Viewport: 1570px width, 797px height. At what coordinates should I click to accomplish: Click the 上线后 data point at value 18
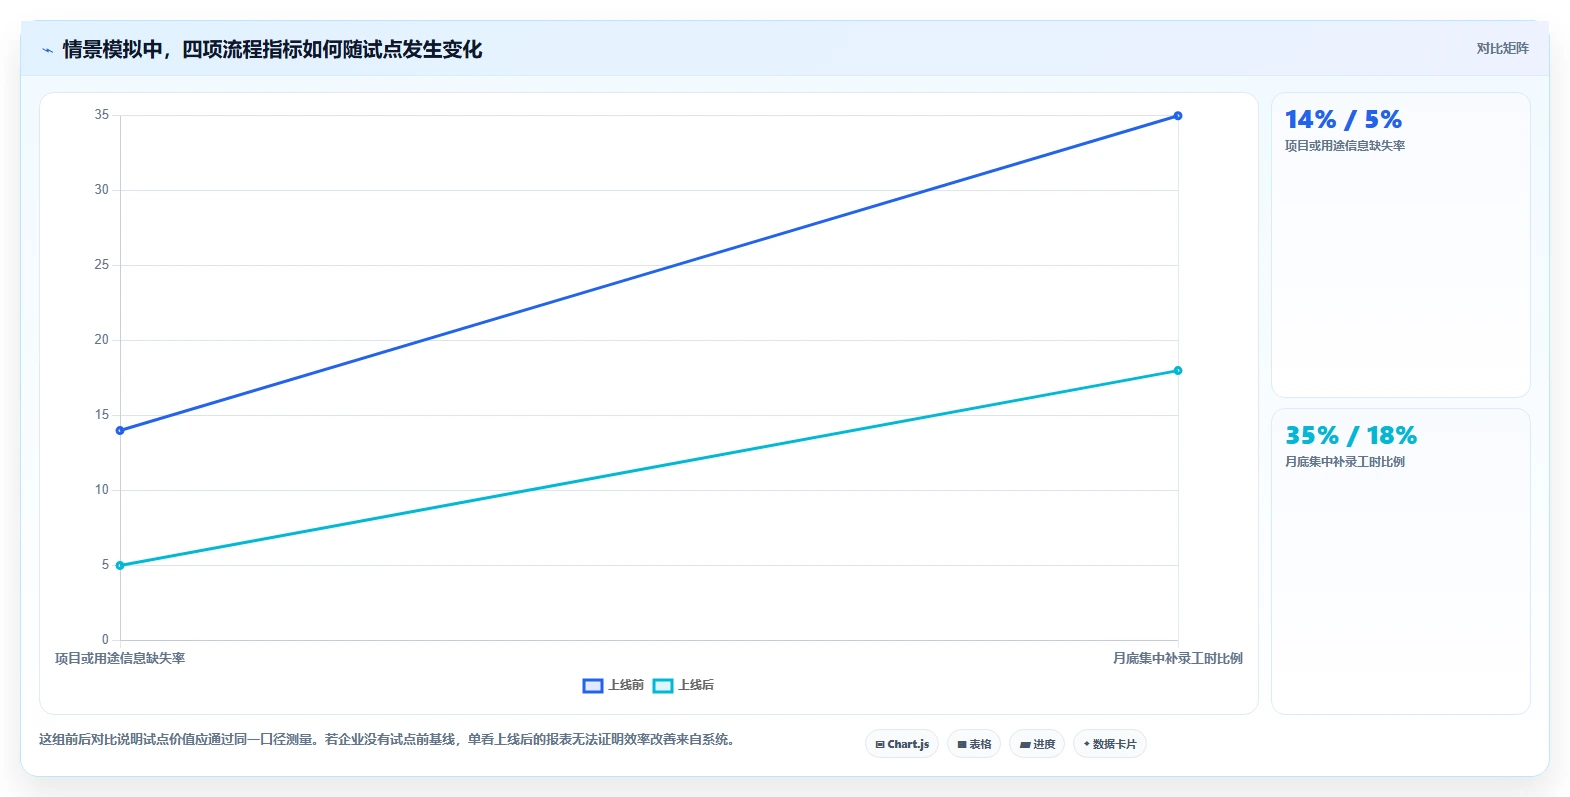click(x=1178, y=371)
